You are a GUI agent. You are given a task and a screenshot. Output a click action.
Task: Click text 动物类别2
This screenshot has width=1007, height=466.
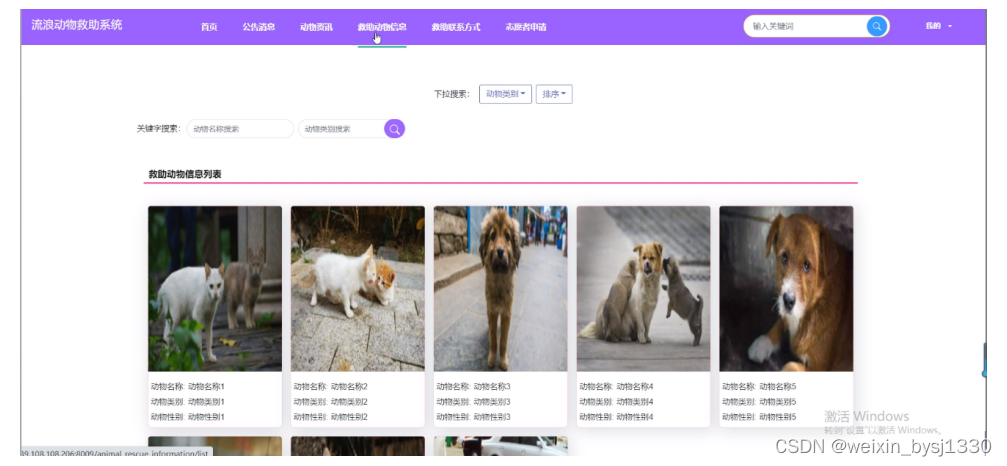click(349, 402)
